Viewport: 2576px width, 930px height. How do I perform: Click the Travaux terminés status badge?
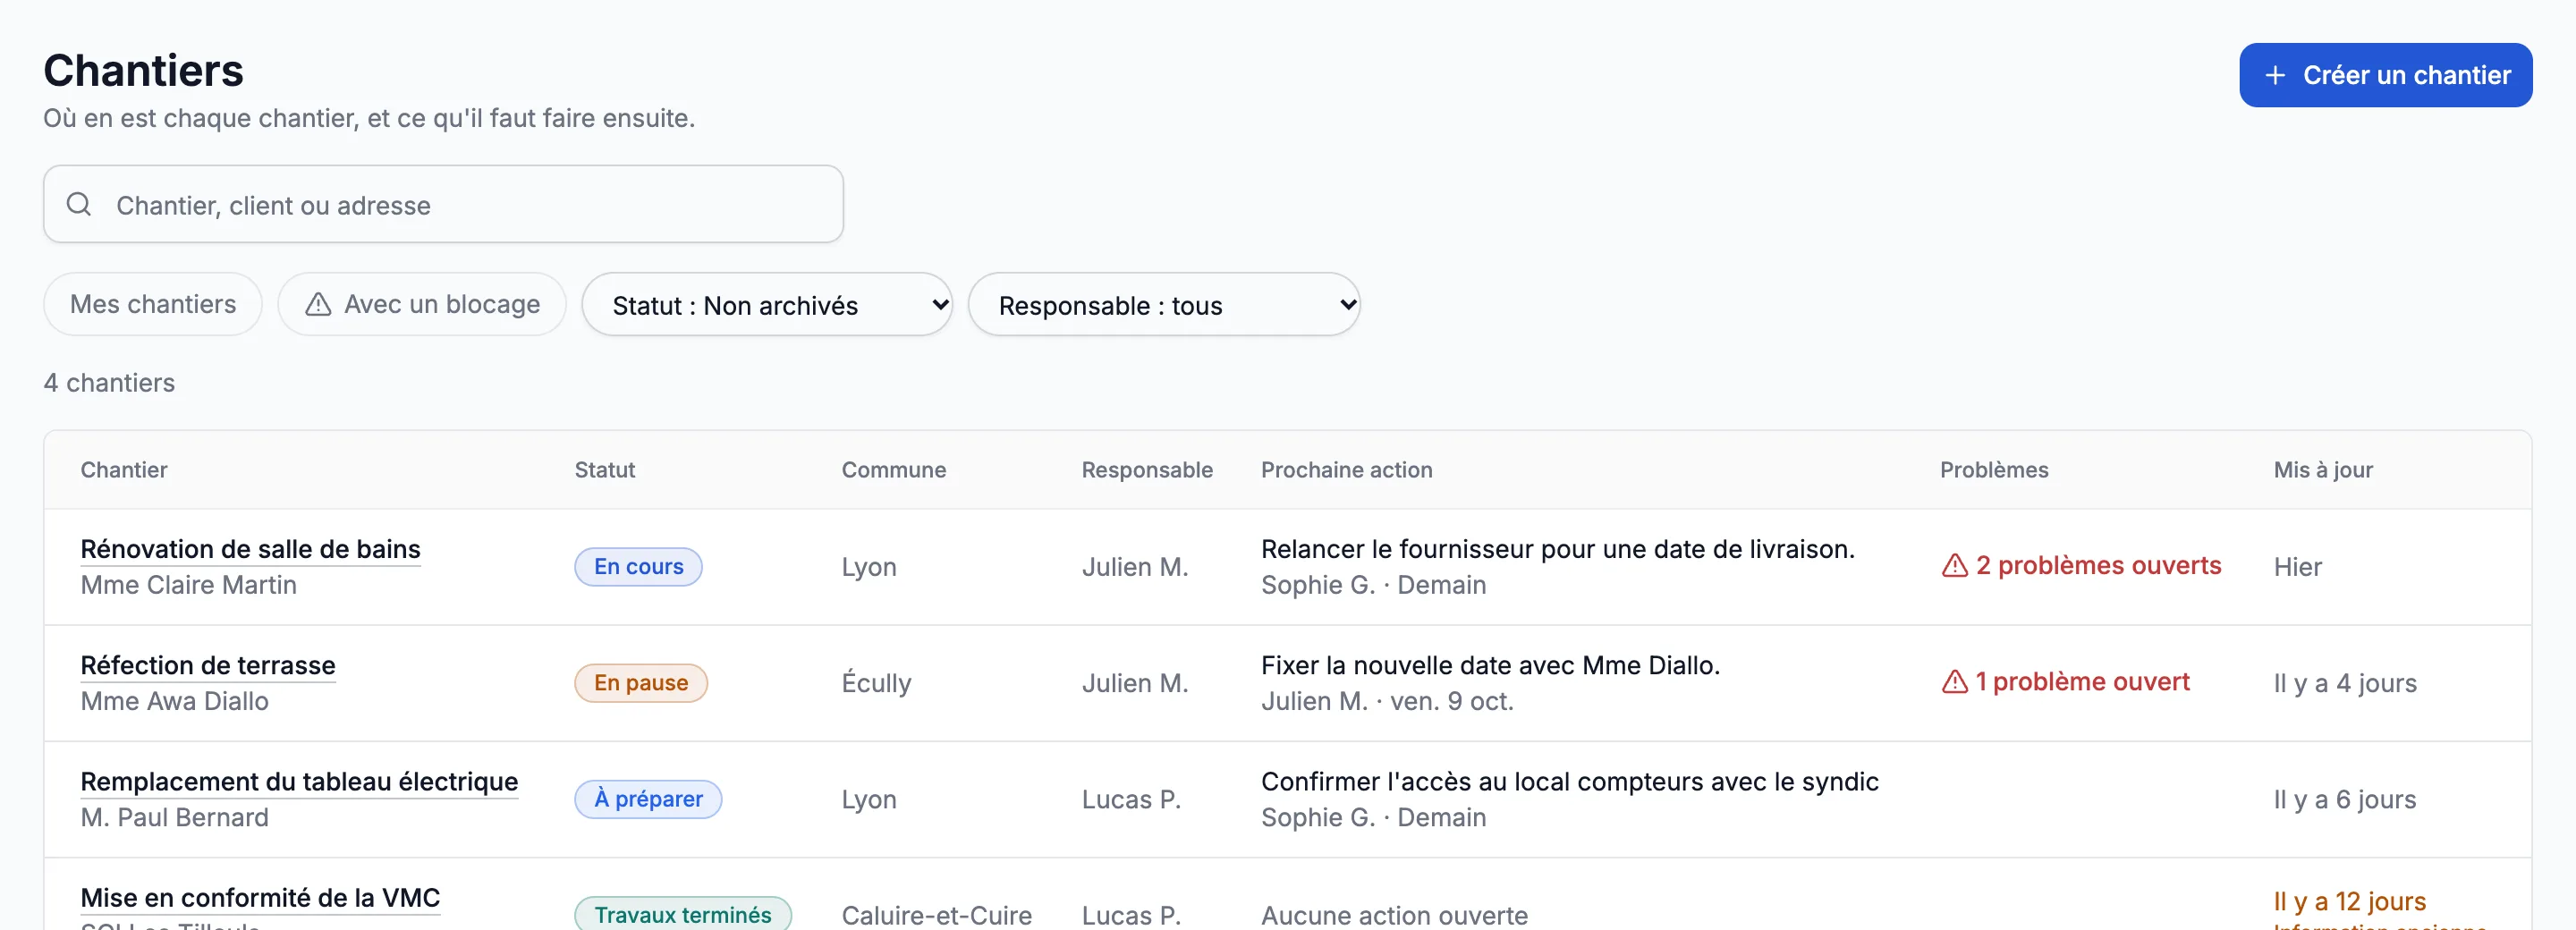(683, 914)
